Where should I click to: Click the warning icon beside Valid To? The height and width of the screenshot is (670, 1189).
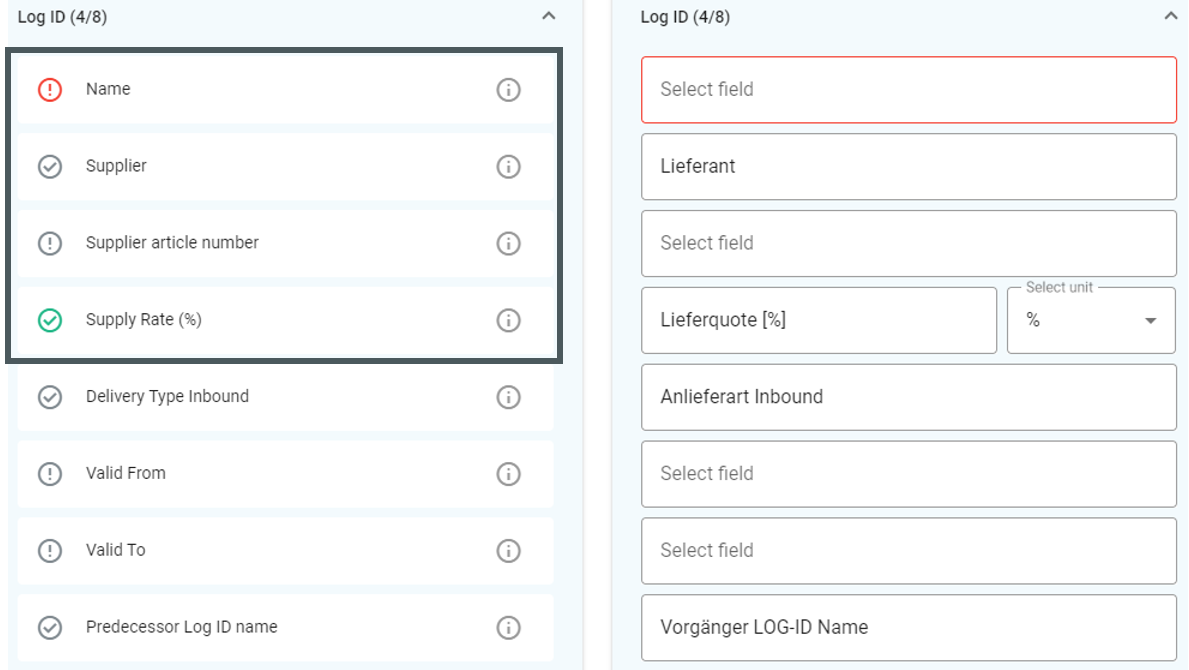(50, 550)
